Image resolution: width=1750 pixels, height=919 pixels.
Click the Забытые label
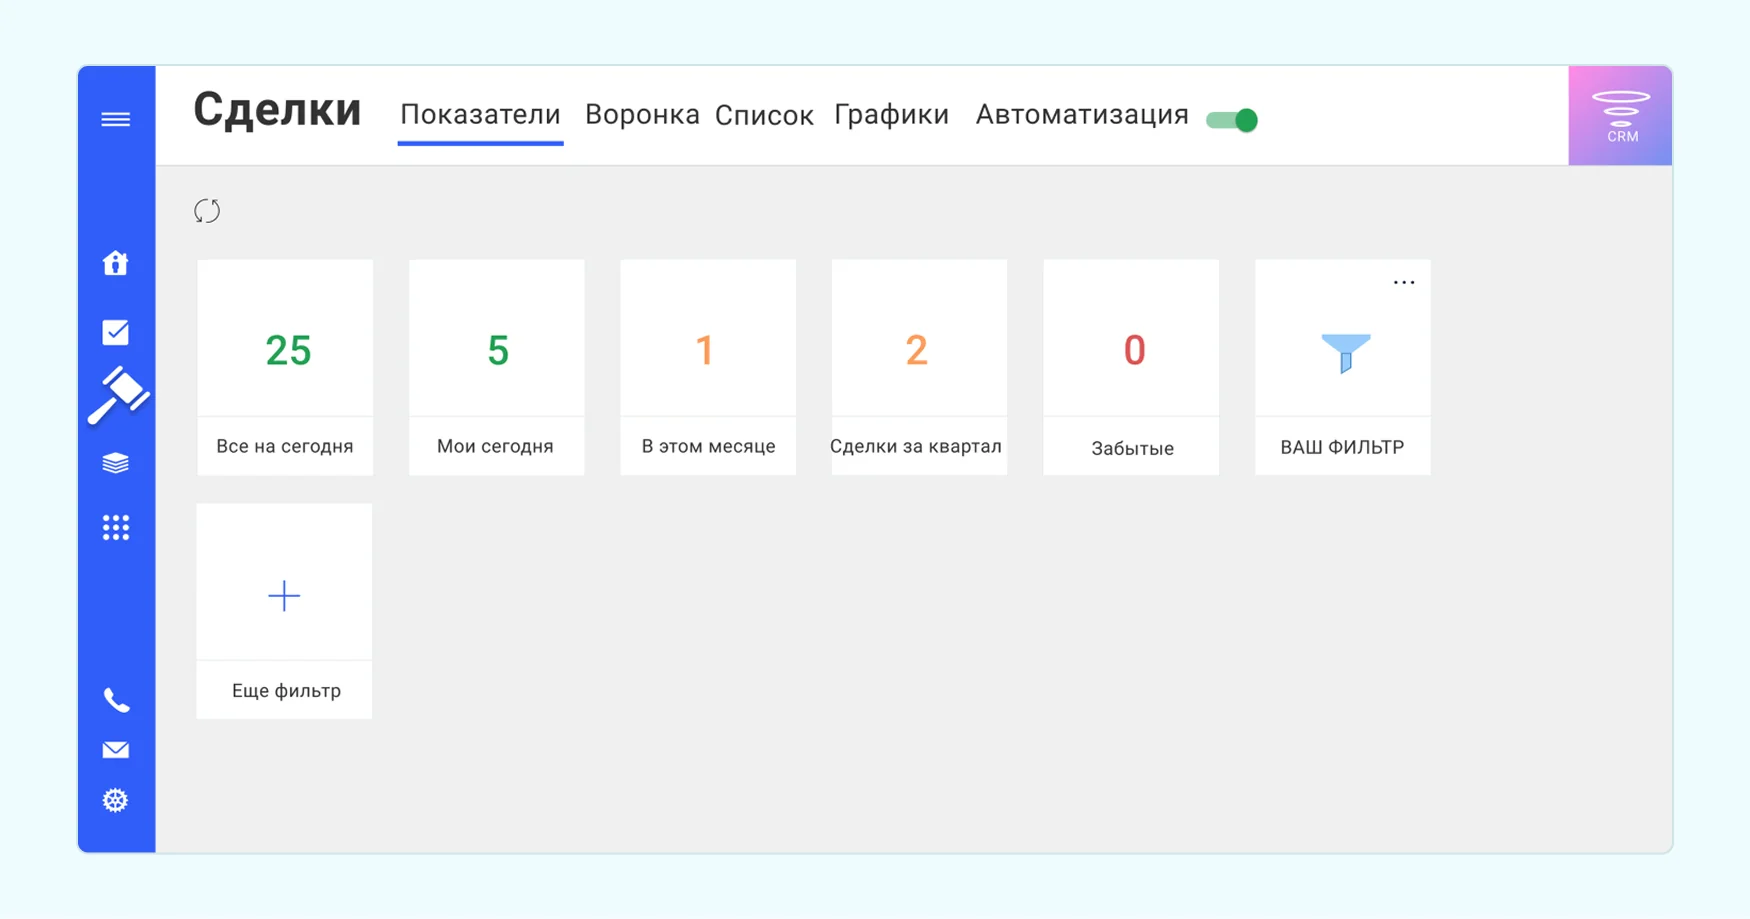(x=1132, y=448)
